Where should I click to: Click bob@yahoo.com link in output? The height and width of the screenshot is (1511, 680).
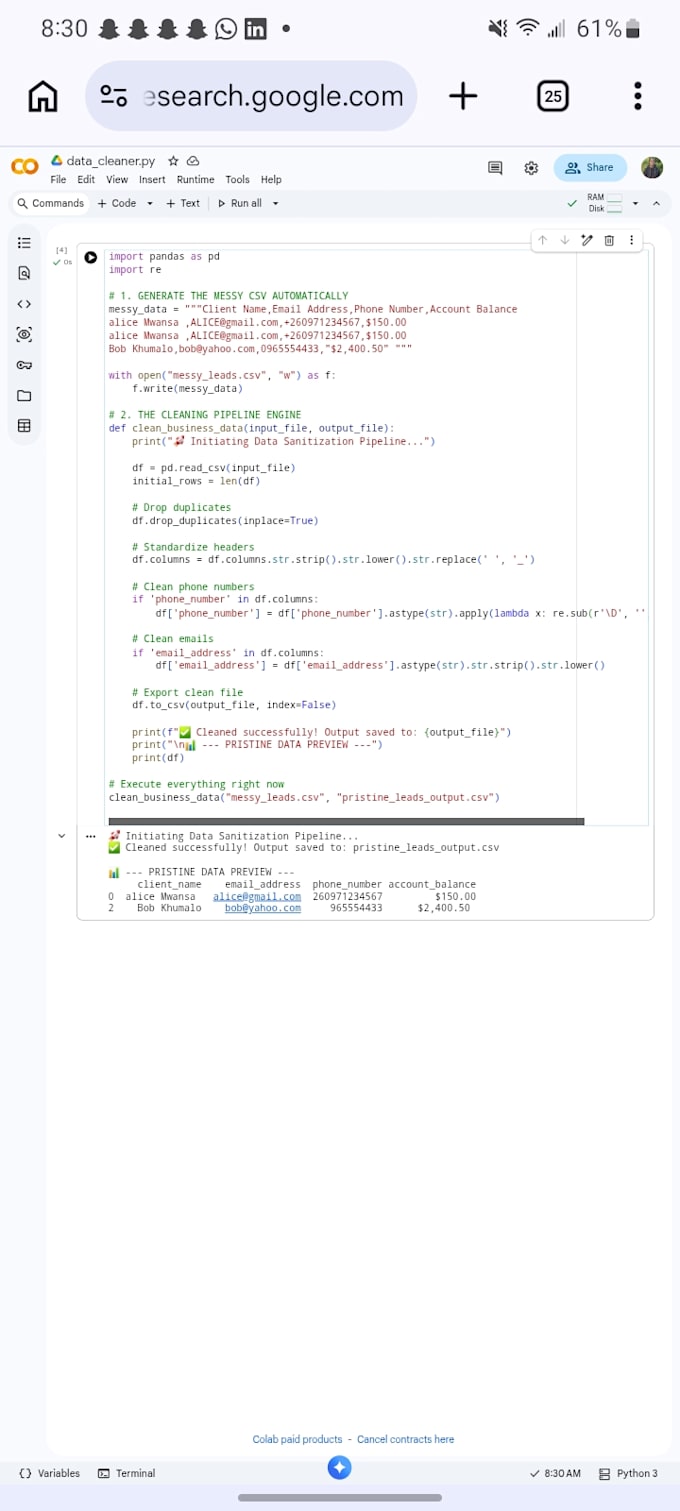tap(263, 908)
